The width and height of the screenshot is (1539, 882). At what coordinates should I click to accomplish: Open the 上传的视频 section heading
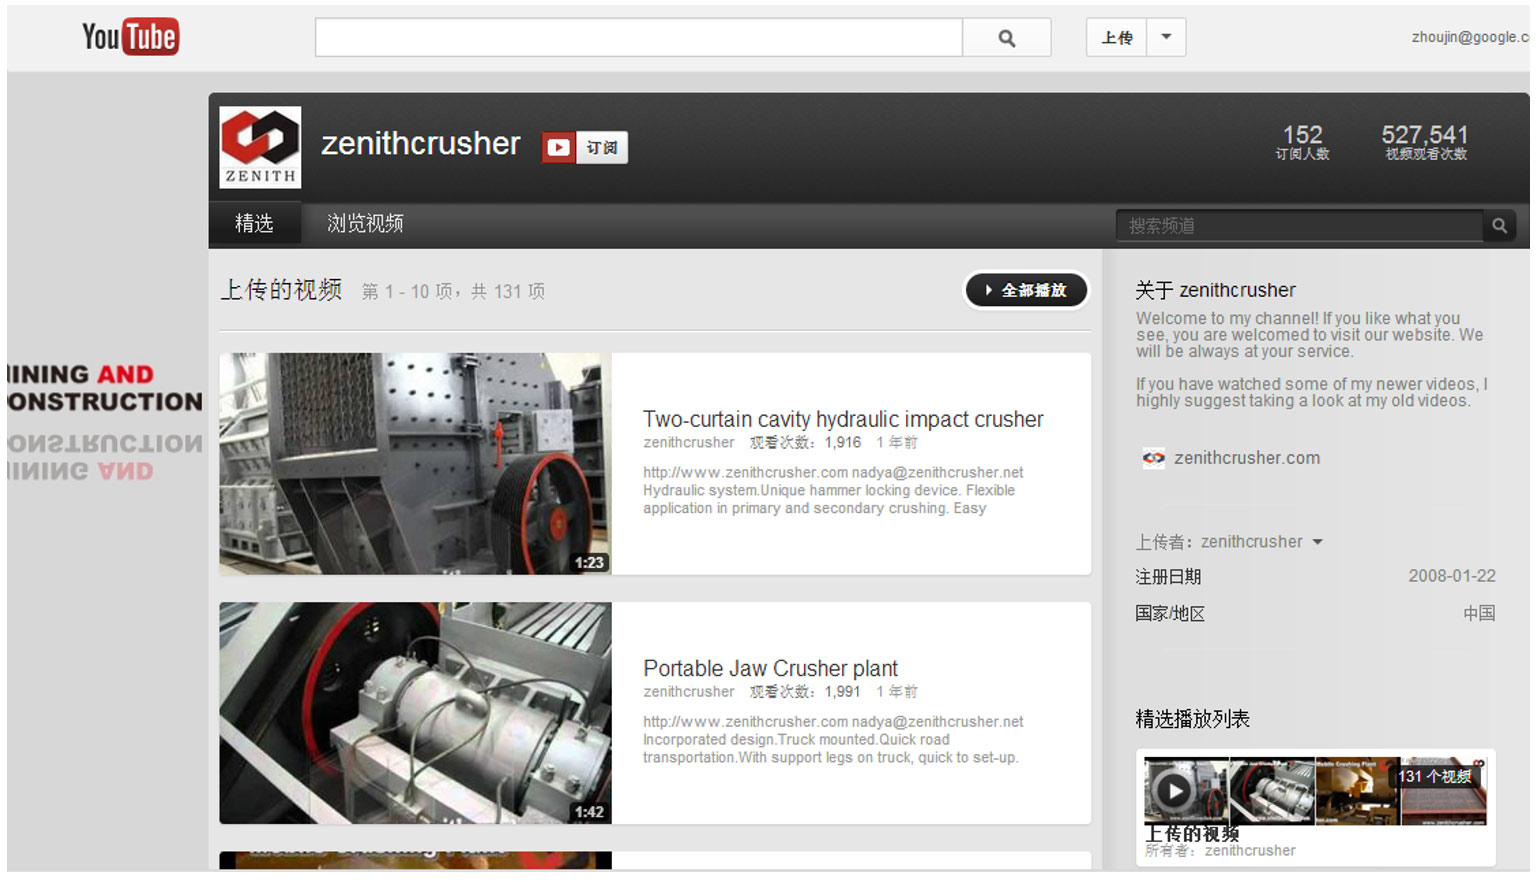coord(281,290)
